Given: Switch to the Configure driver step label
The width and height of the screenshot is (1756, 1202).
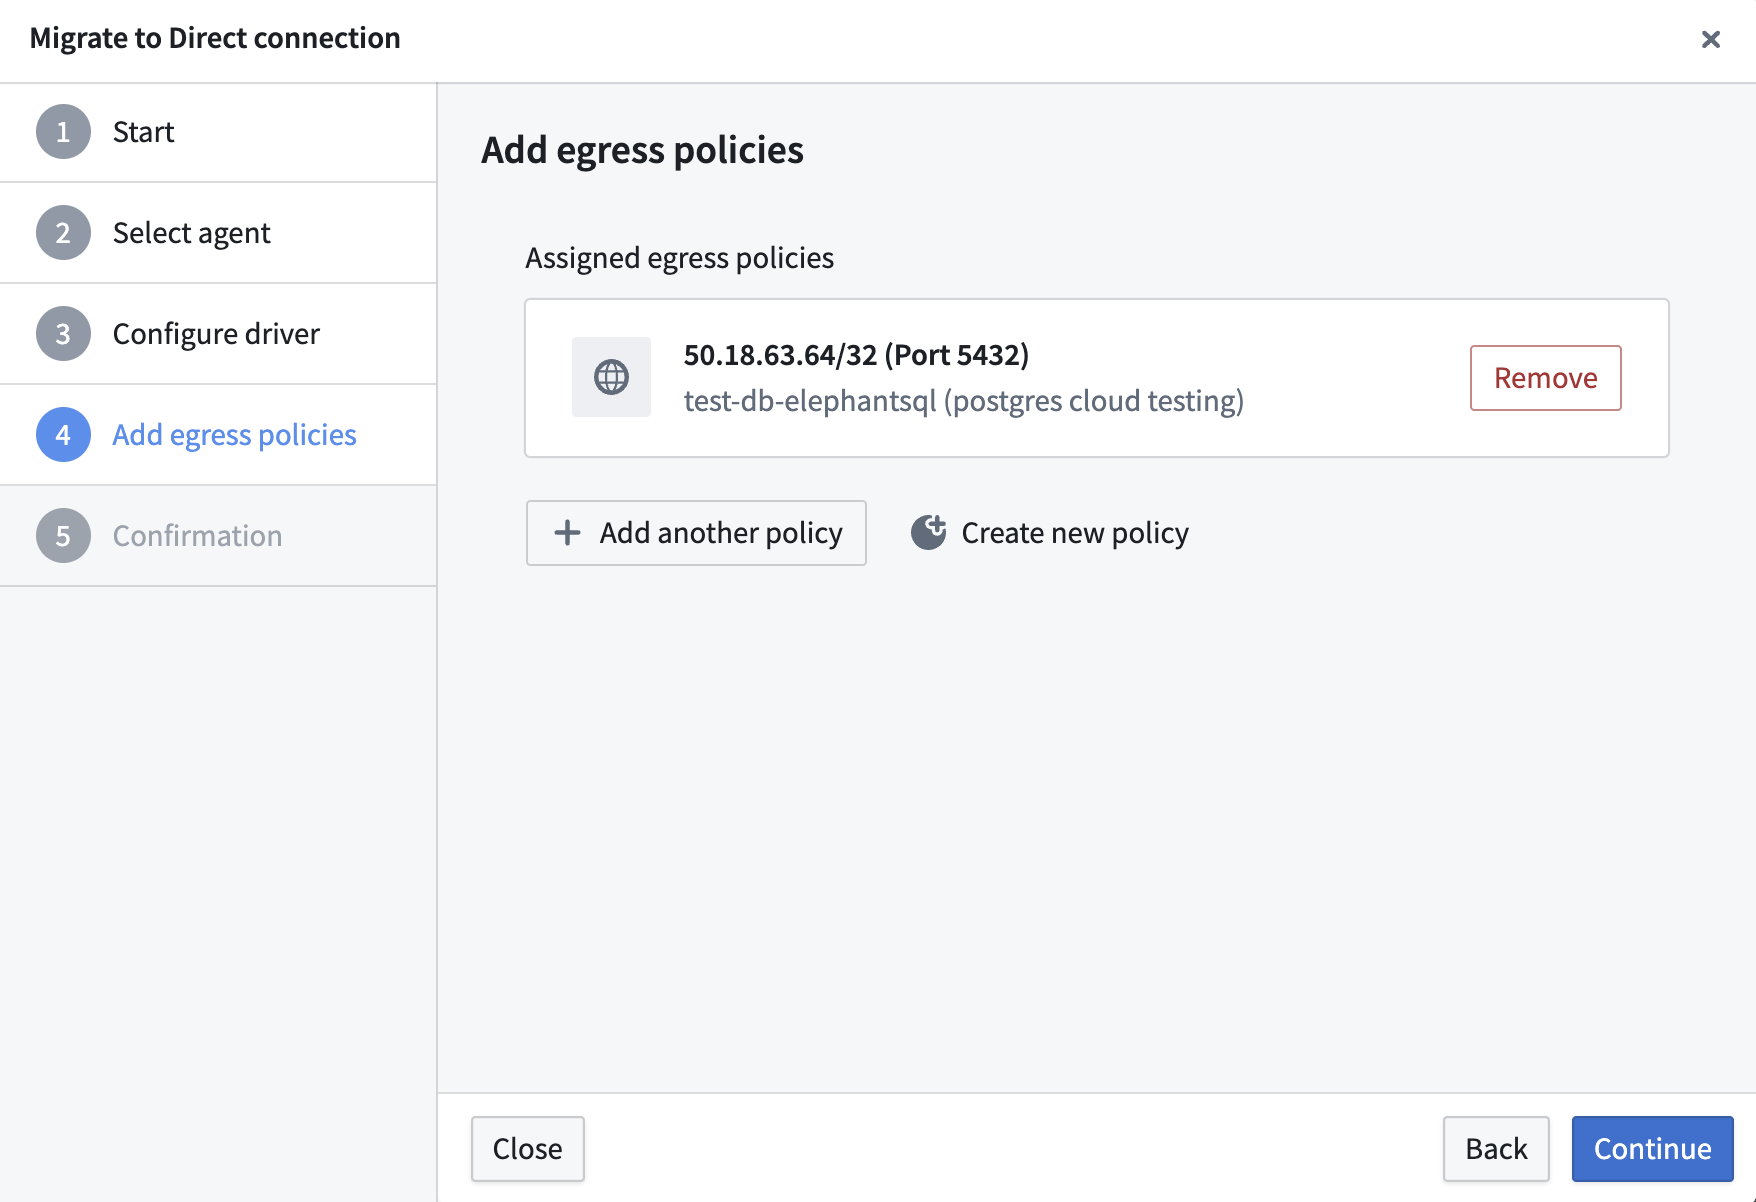Looking at the screenshot, I should (x=216, y=334).
